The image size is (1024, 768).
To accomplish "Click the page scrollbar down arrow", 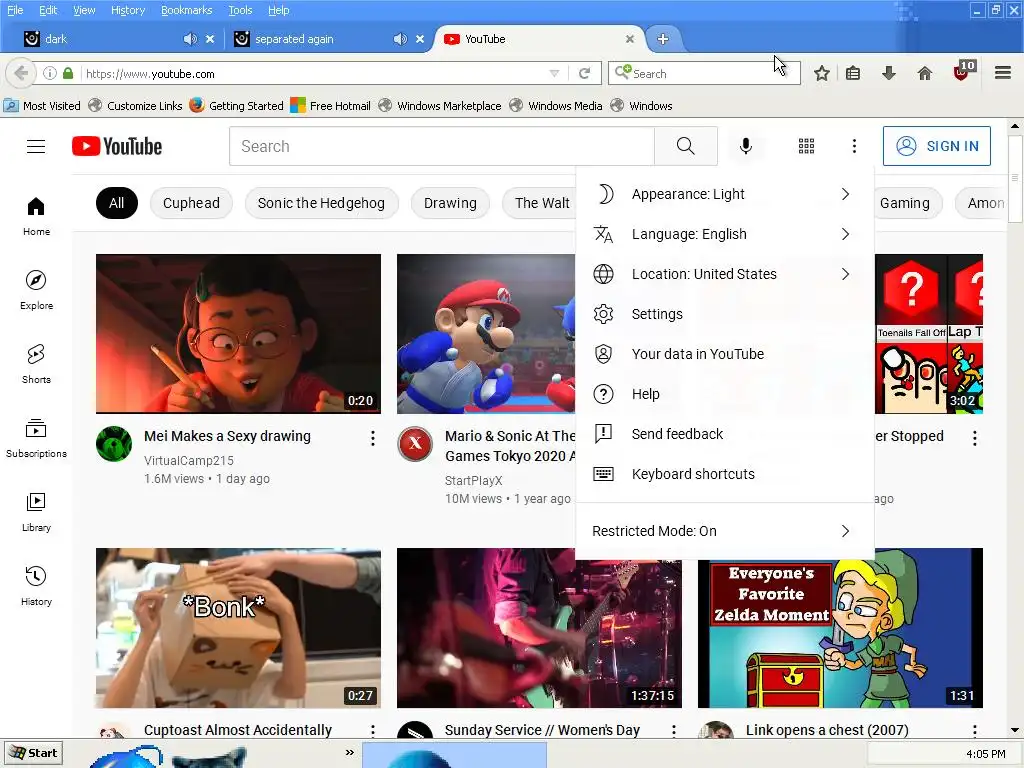I will [x=1014, y=730].
